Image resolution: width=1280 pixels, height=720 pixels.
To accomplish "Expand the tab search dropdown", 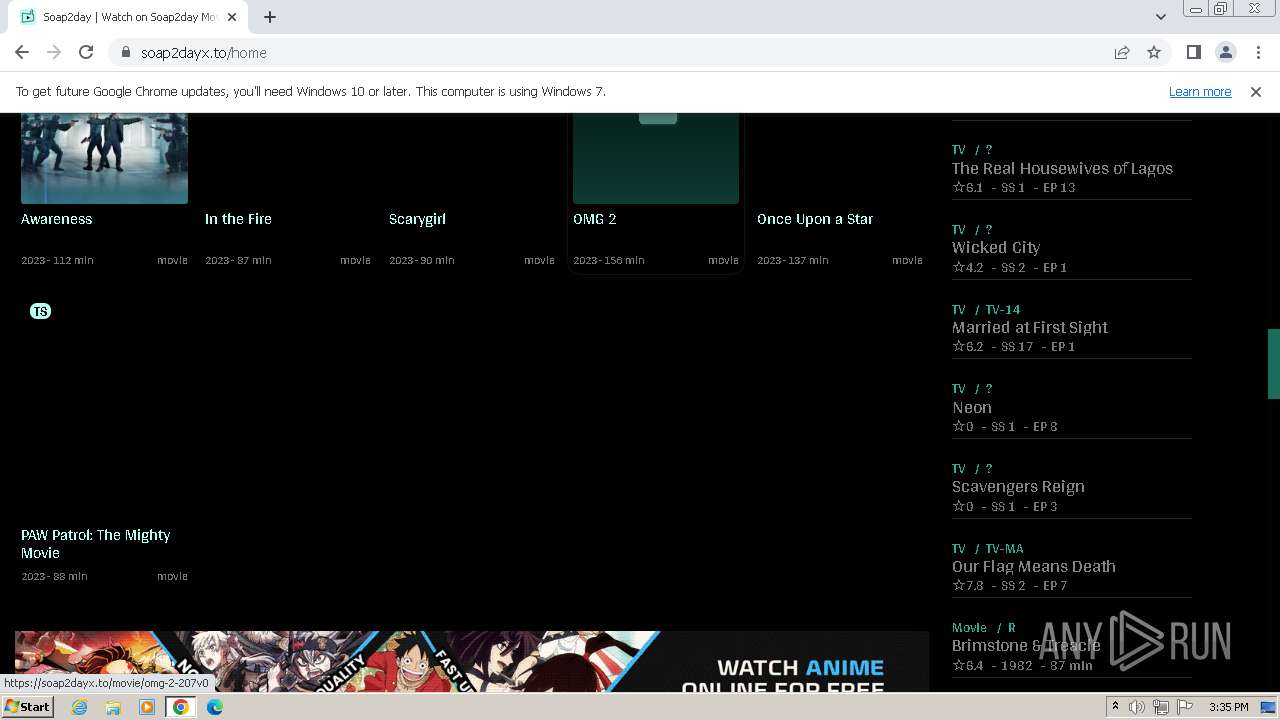I will tap(1161, 17).
